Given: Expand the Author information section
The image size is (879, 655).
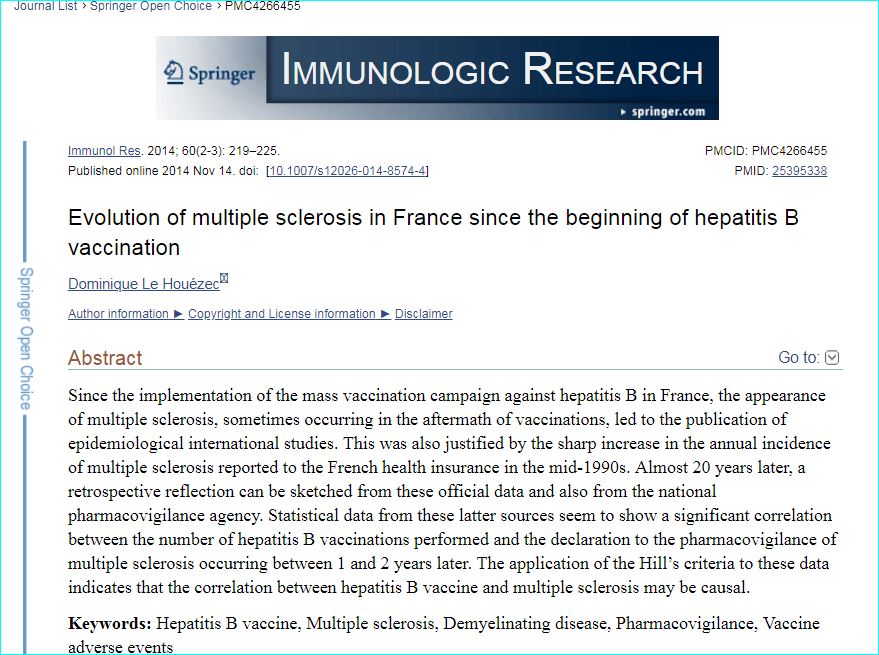Looking at the screenshot, I should coord(125,314).
